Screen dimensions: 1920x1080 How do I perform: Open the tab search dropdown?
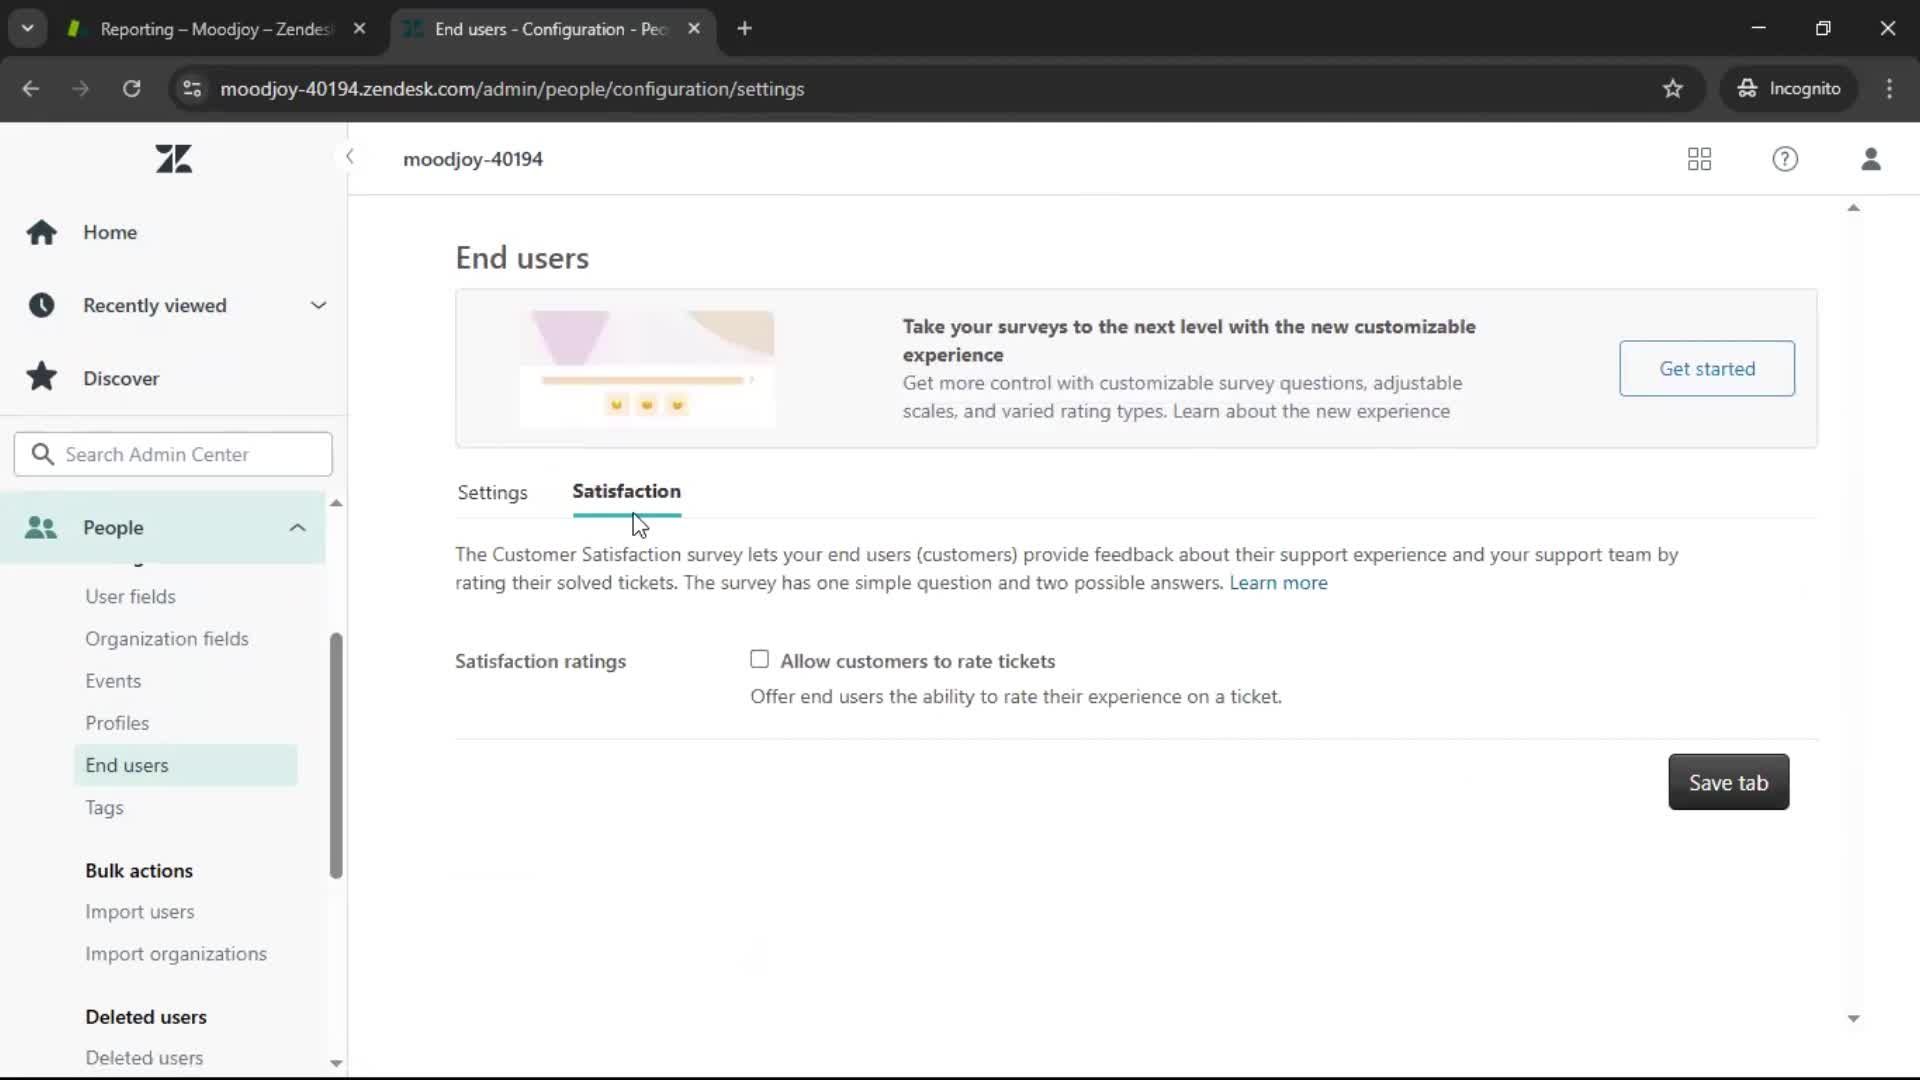pos(27,29)
